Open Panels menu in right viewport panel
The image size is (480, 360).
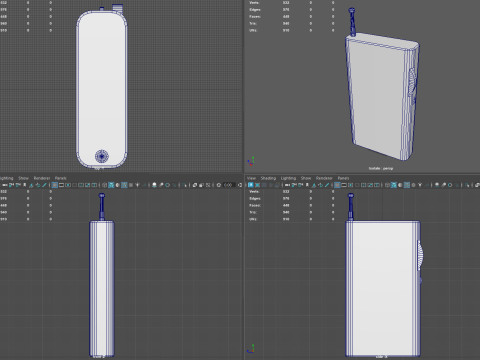[x=343, y=178]
